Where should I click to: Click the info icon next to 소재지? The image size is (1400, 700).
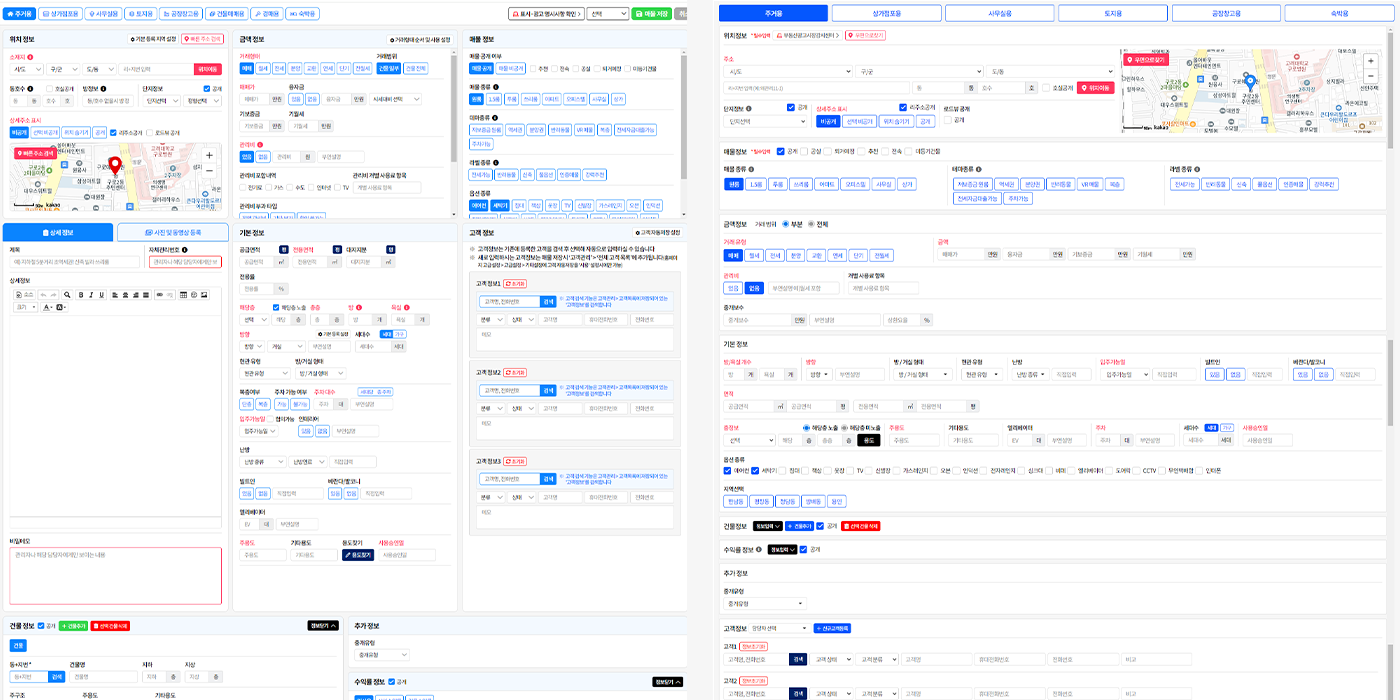[30, 57]
